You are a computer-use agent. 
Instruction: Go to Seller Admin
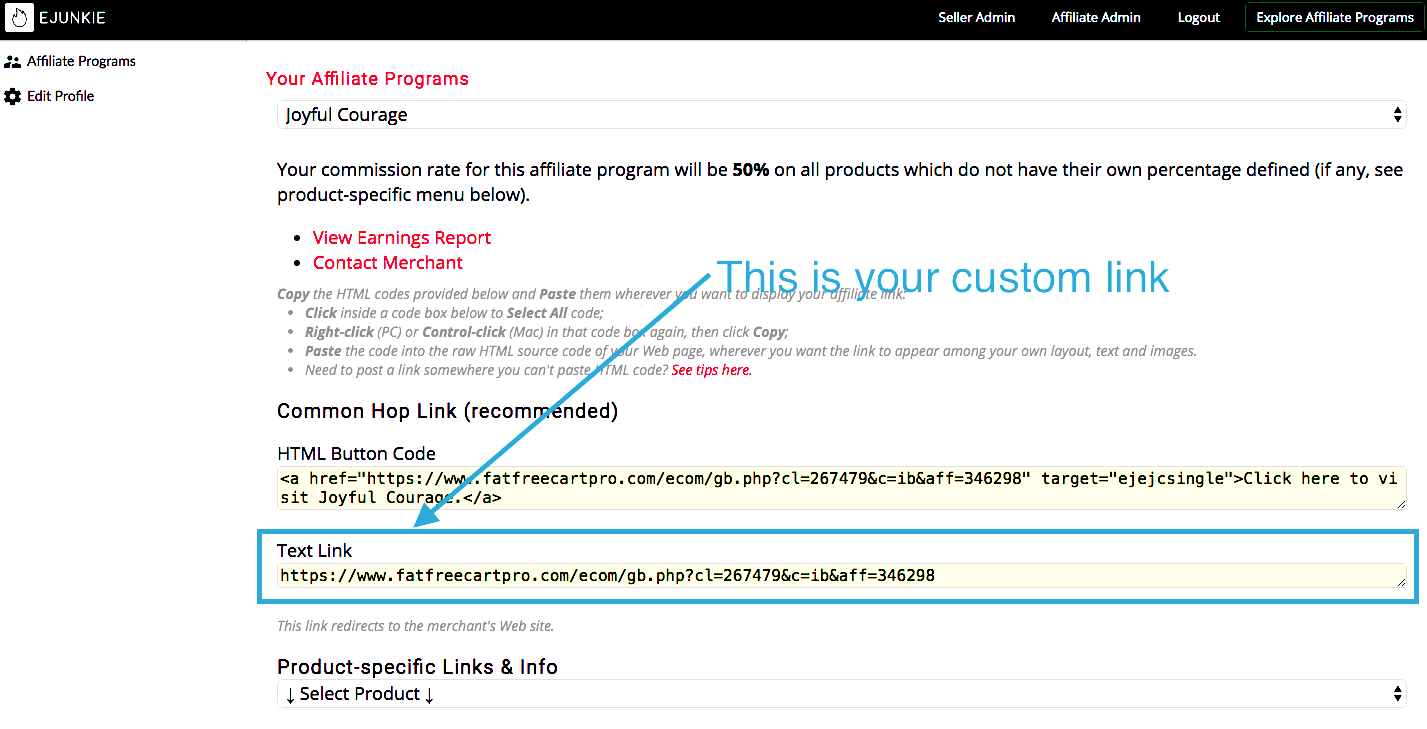pyautogui.click(x=976, y=17)
